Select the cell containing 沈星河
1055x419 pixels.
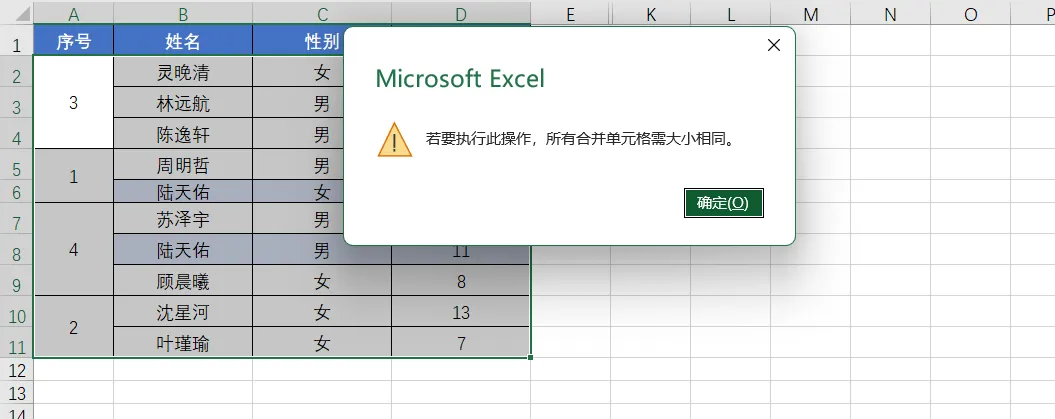tap(183, 311)
